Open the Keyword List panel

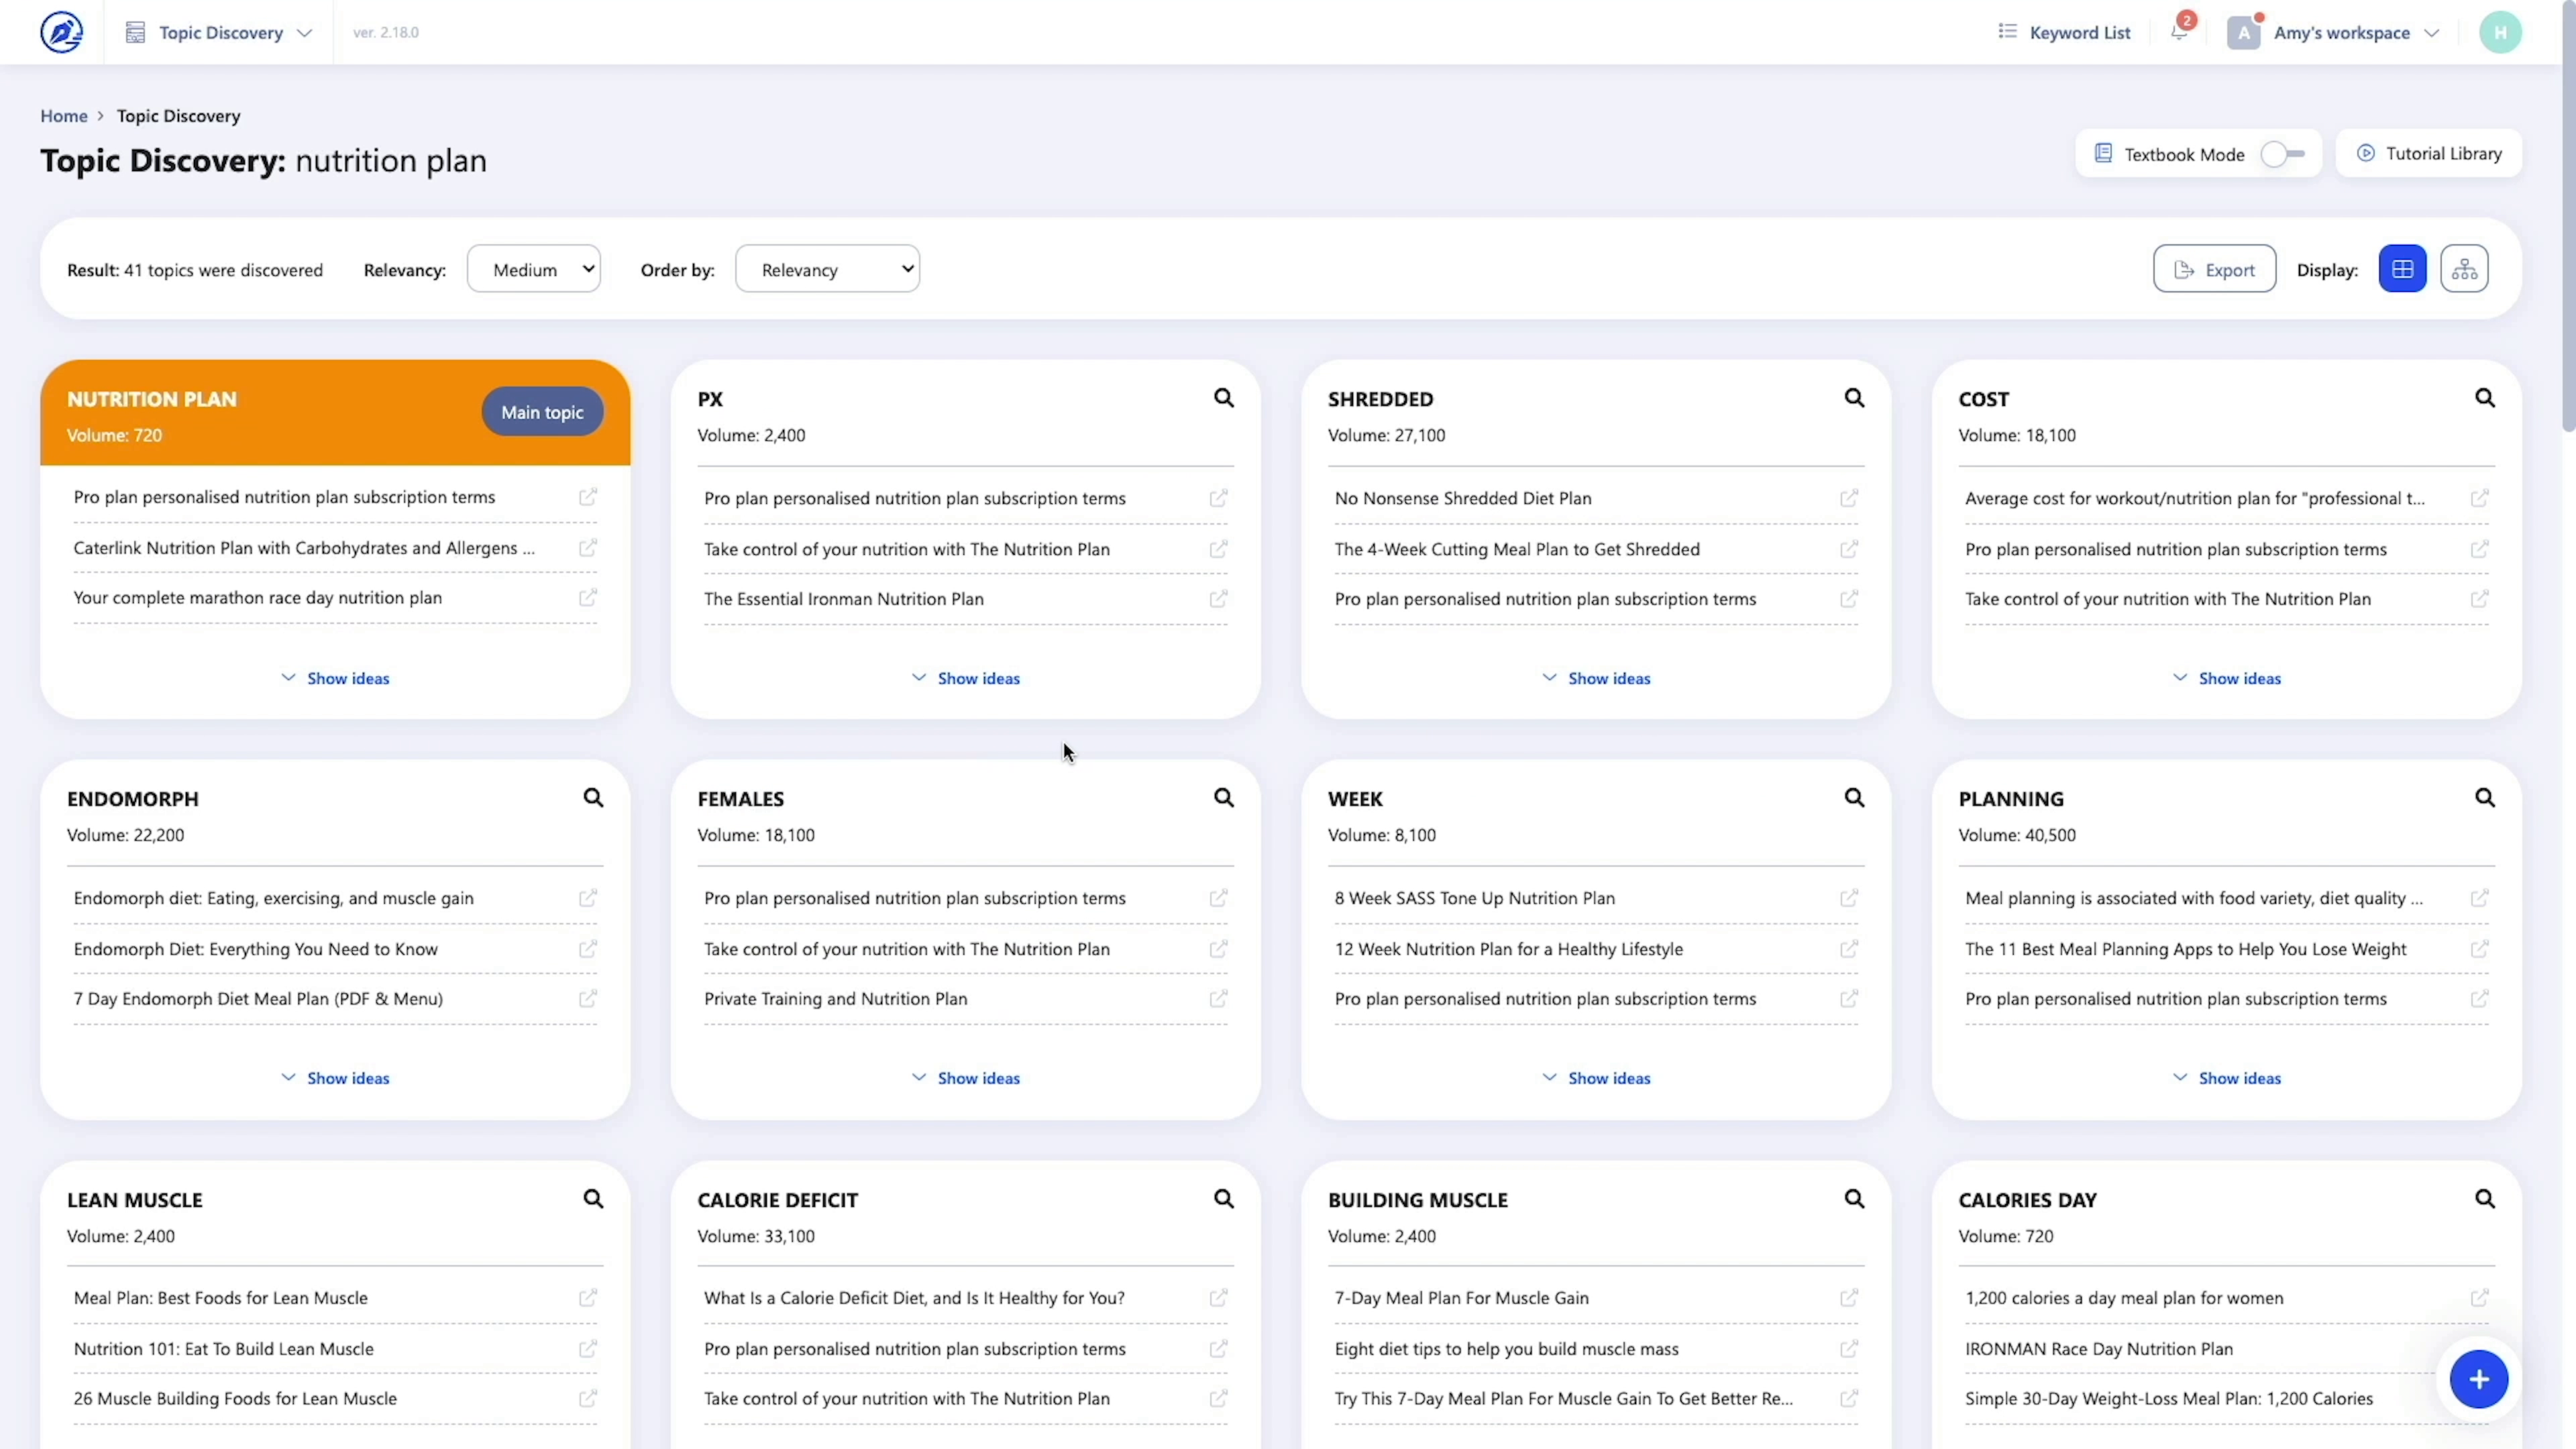pos(2064,32)
